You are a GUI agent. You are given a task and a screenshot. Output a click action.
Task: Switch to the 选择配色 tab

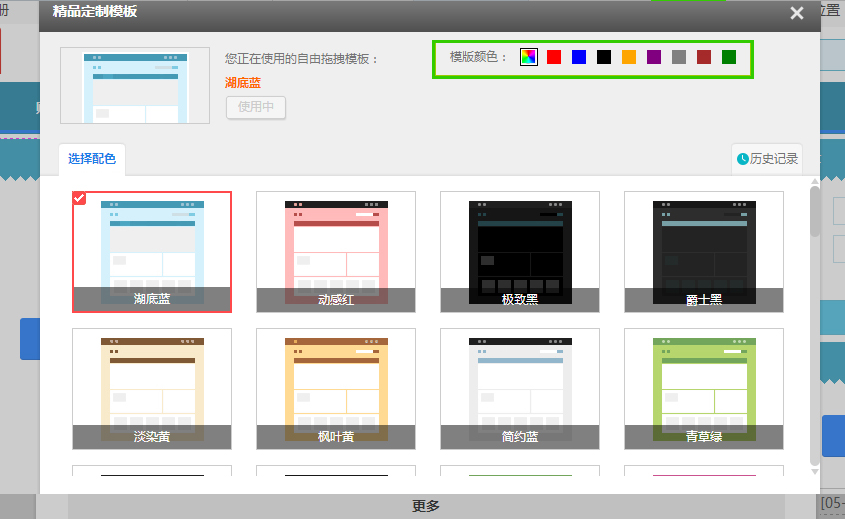point(92,159)
